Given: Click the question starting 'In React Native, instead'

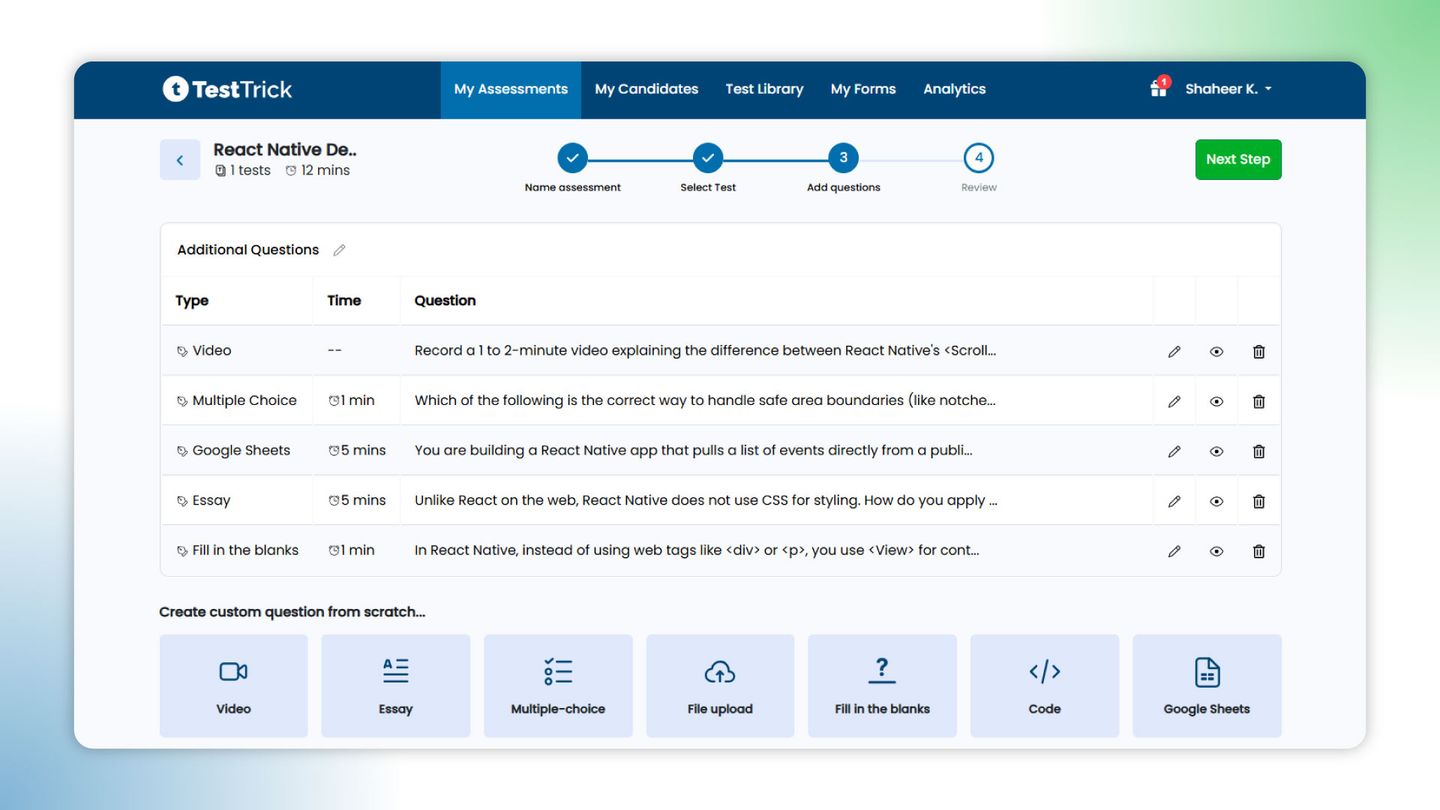Looking at the screenshot, I should (x=697, y=551).
